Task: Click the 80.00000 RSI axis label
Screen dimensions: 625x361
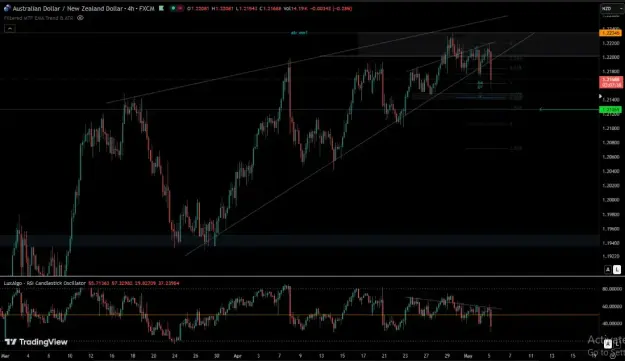Action: (x=611, y=289)
